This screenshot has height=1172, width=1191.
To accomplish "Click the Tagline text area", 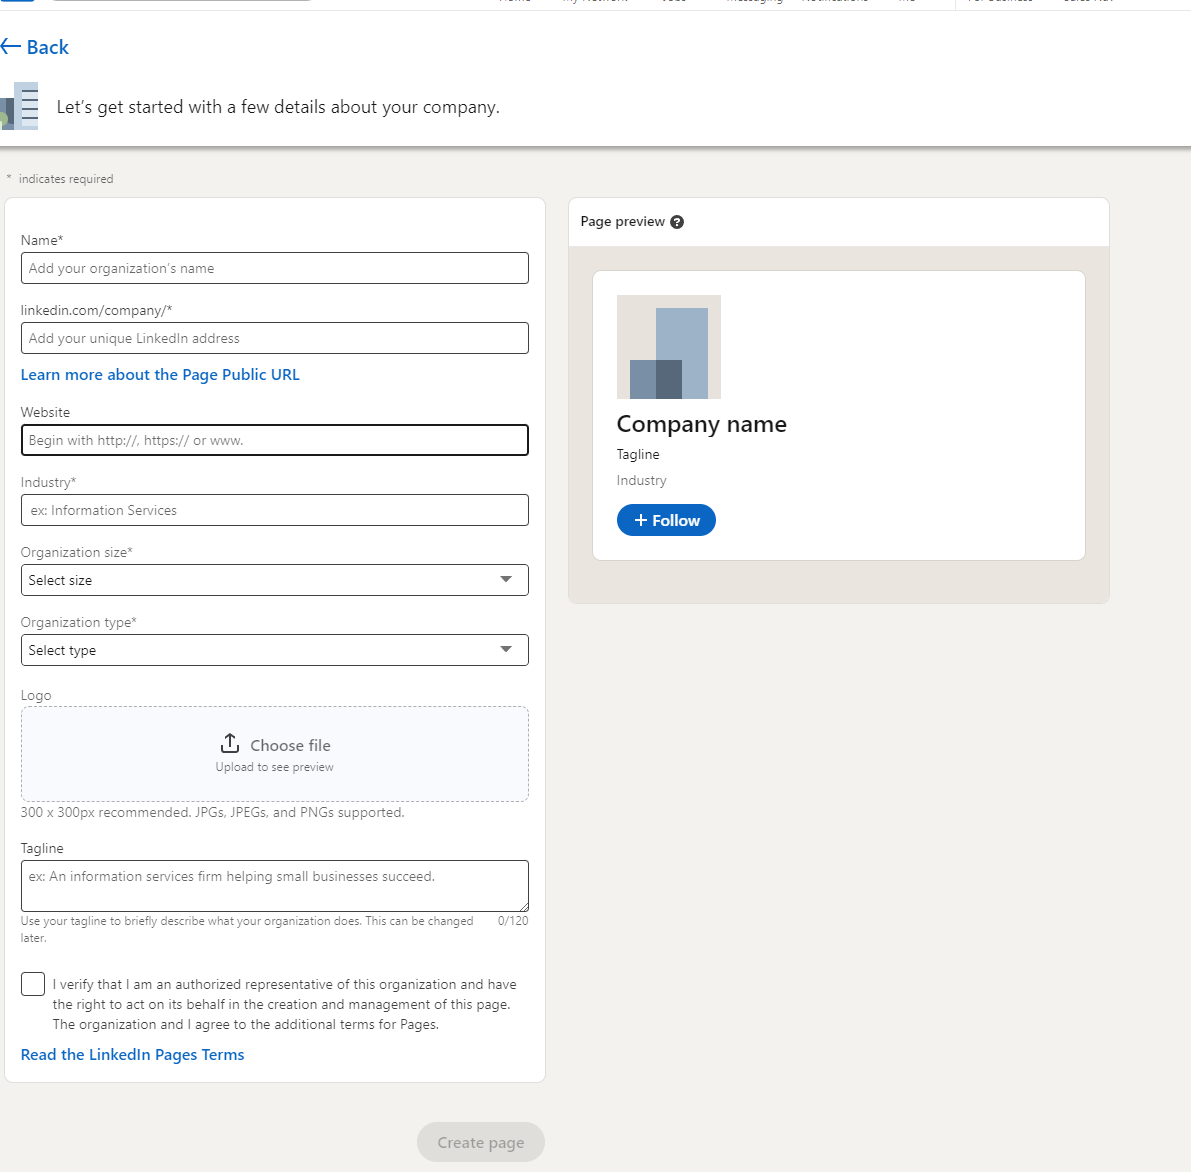I will pos(274,886).
